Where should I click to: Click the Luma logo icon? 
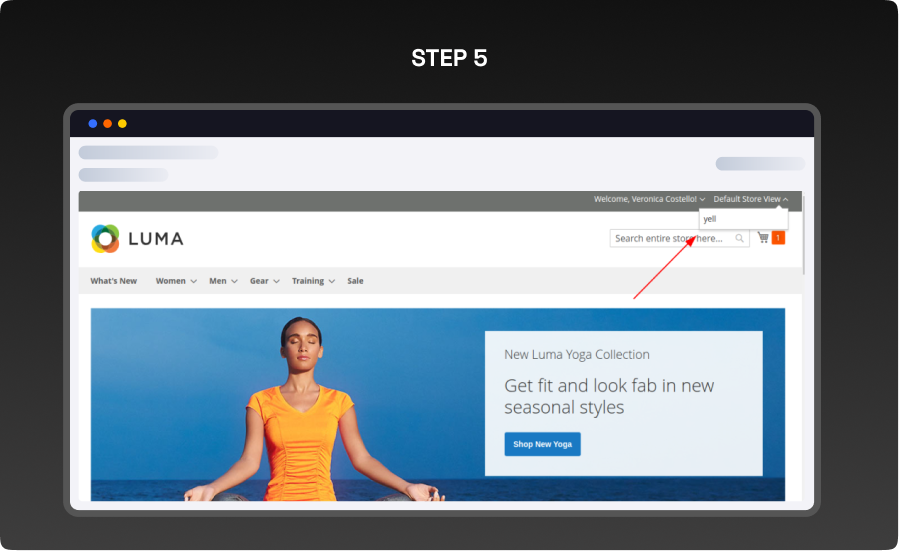(105, 239)
